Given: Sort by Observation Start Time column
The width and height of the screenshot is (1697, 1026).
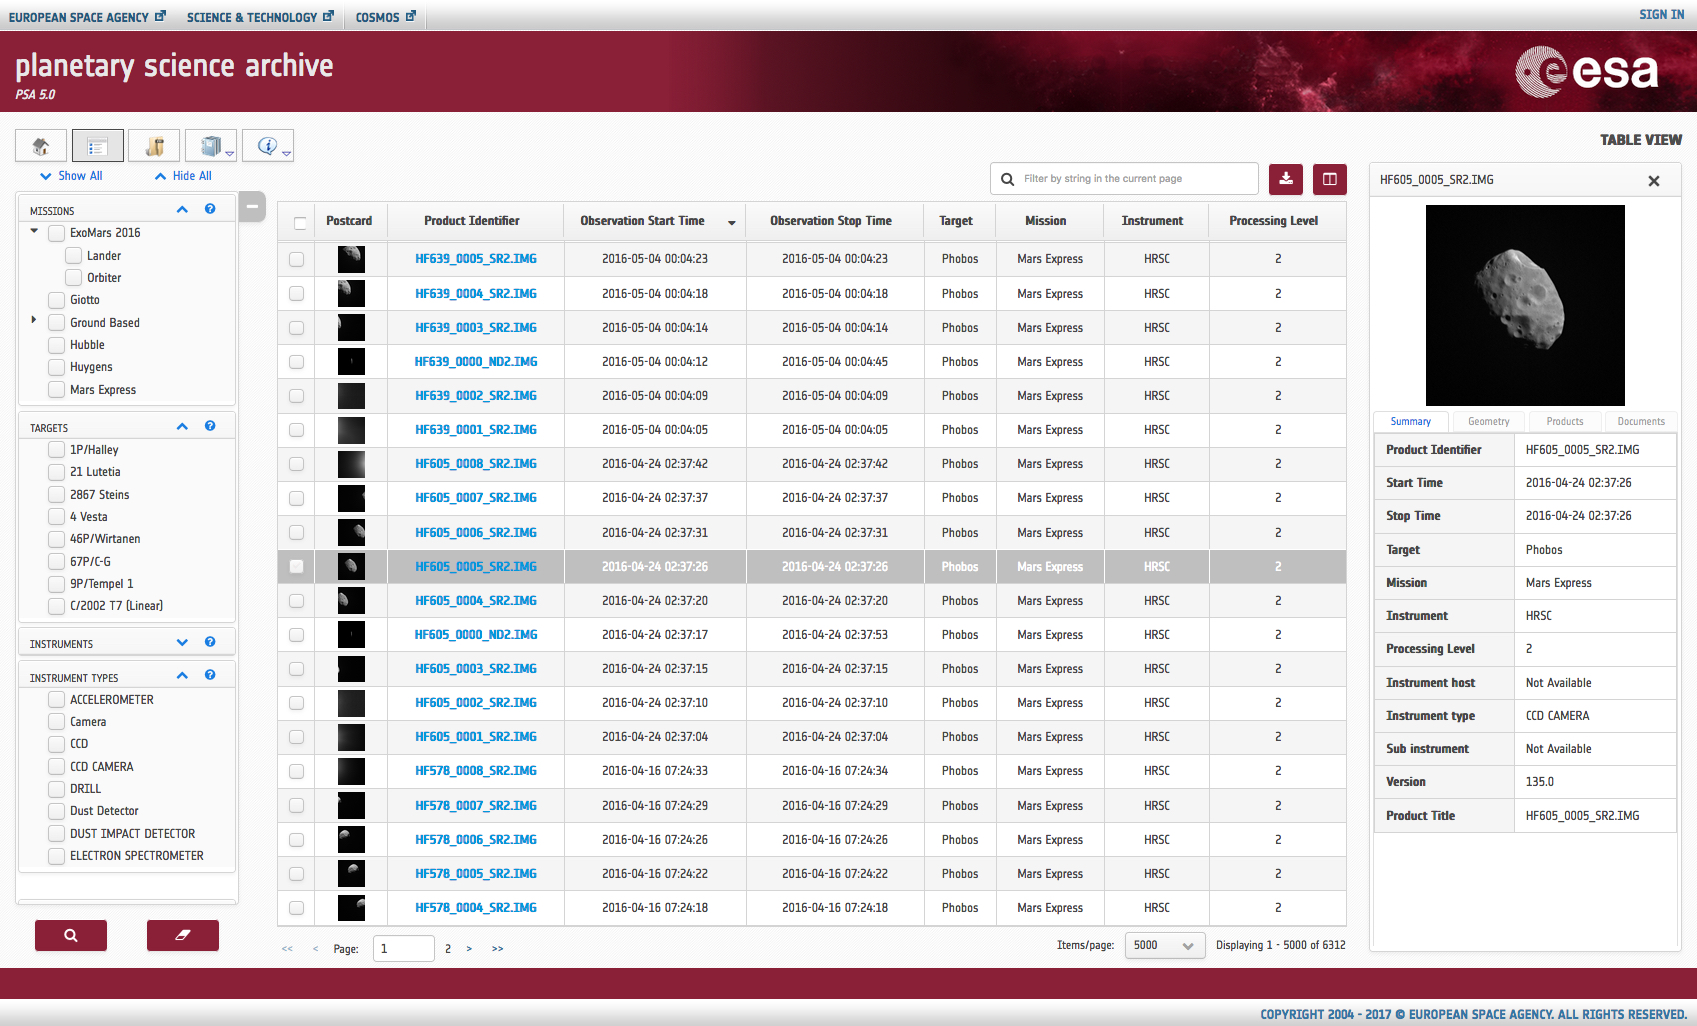Looking at the screenshot, I should tap(642, 221).
